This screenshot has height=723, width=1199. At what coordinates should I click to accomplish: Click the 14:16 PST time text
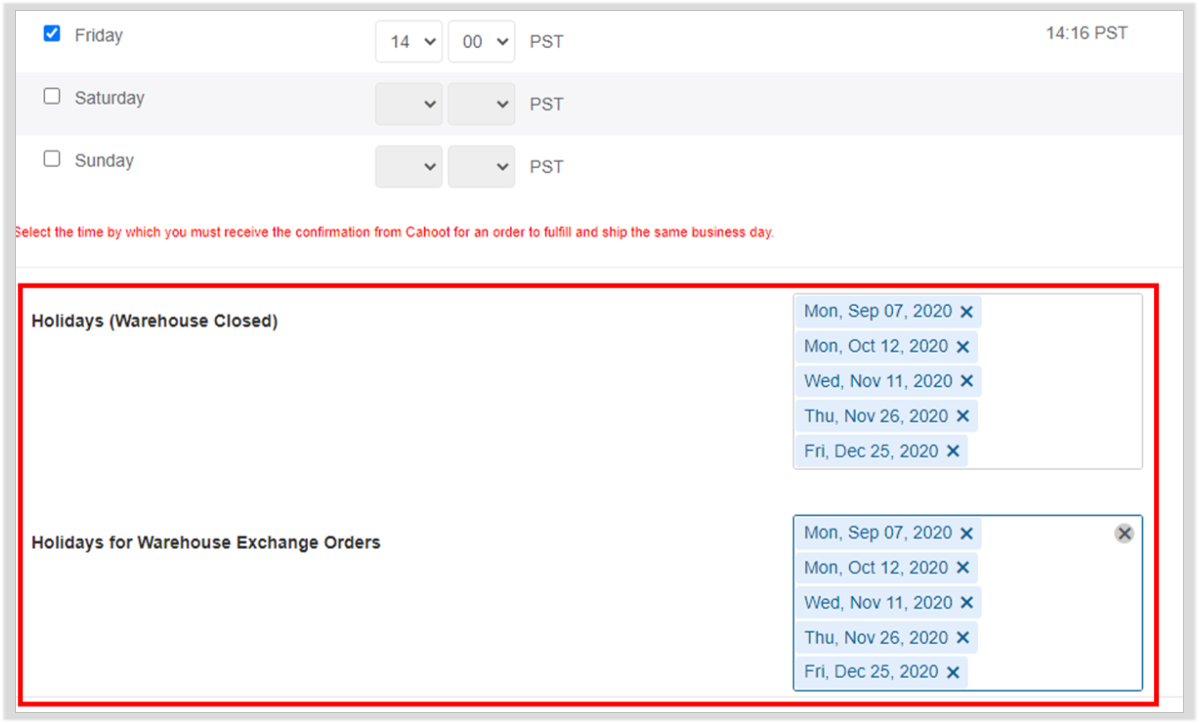click(x=1087, y=33)
